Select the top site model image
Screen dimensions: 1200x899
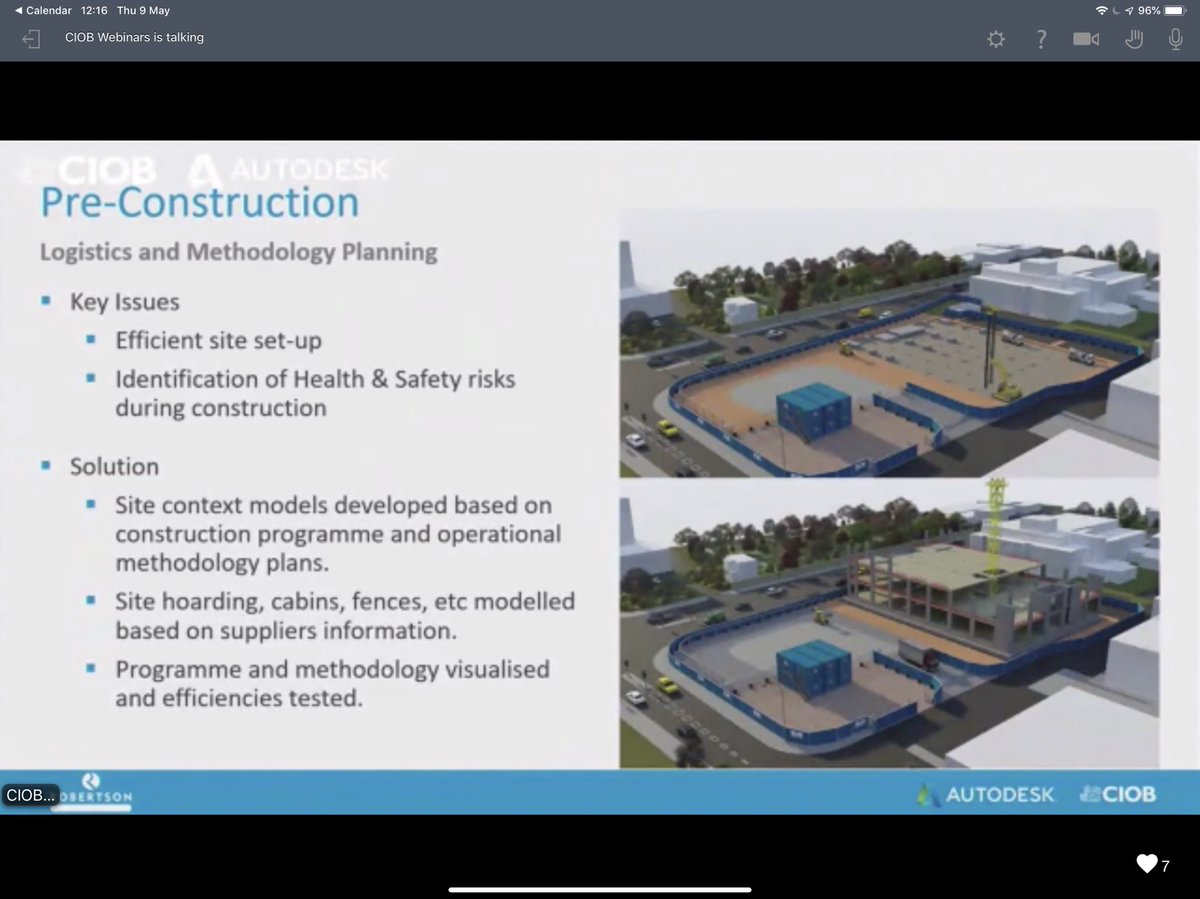pos(889,343)
